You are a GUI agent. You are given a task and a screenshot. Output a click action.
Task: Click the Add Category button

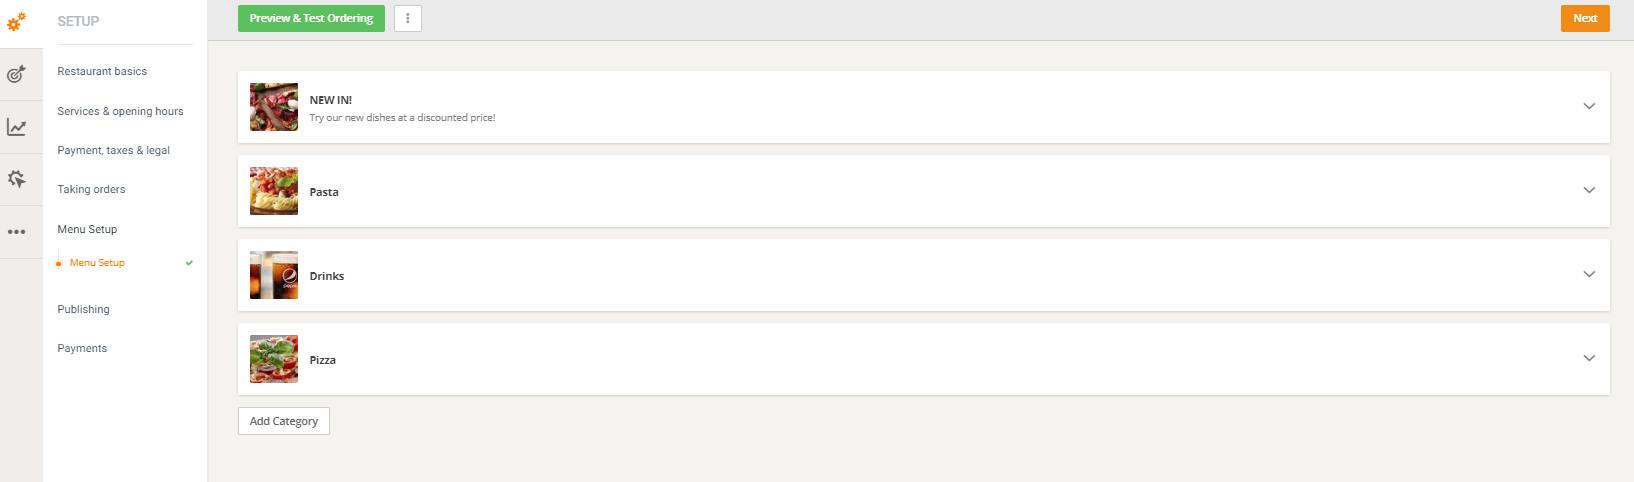(x=284, y=421)
